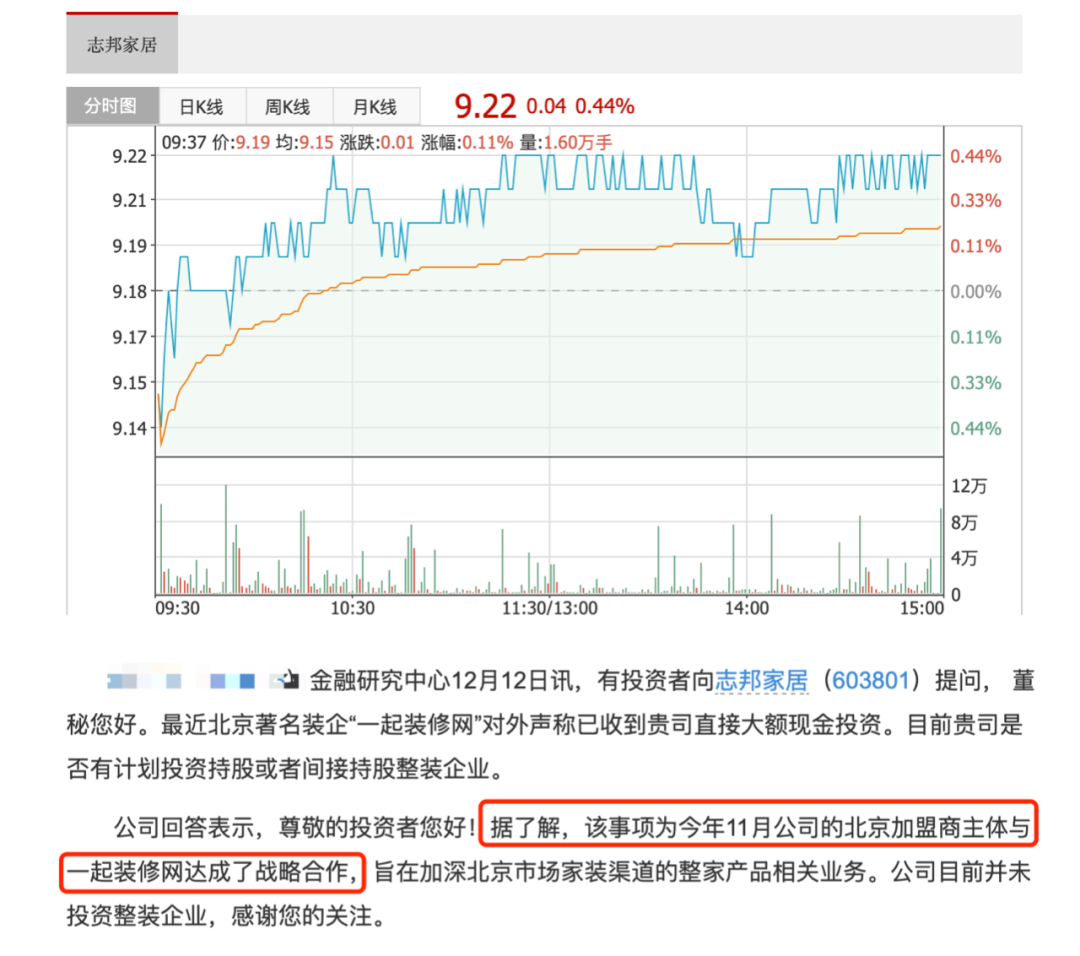
Task: Switch to the 日K线 chart tab
Action: (202, 107)
